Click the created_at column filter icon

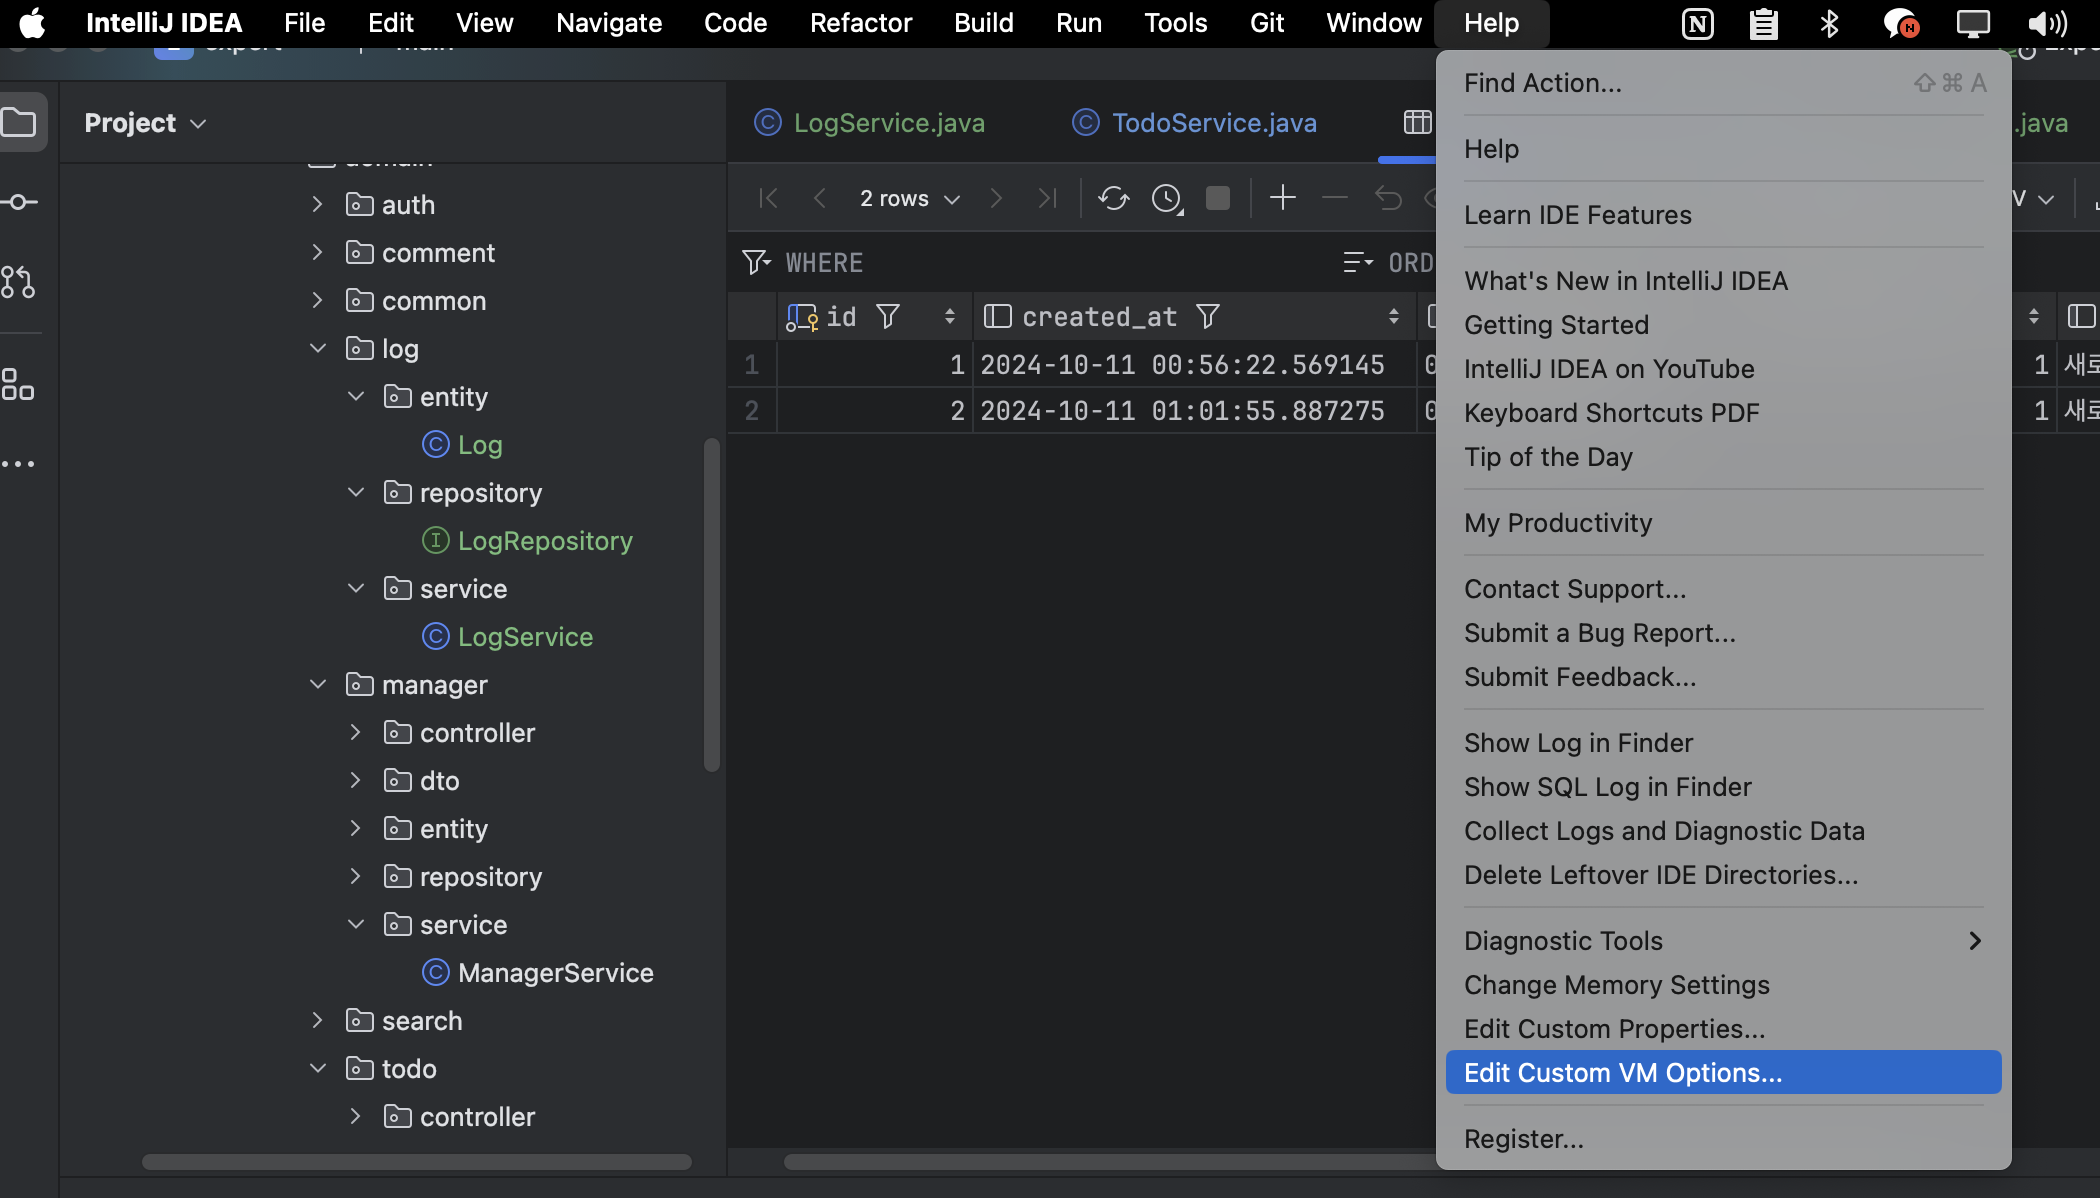1208,317
